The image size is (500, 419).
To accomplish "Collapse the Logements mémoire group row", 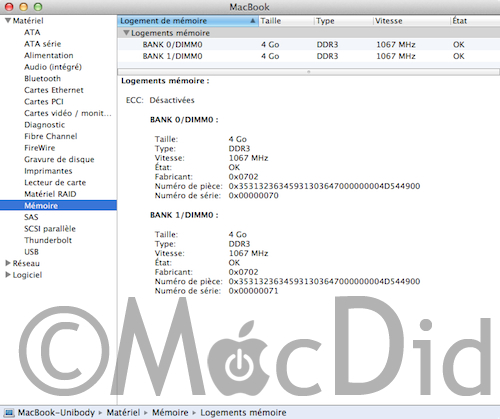I will (126, 33).
